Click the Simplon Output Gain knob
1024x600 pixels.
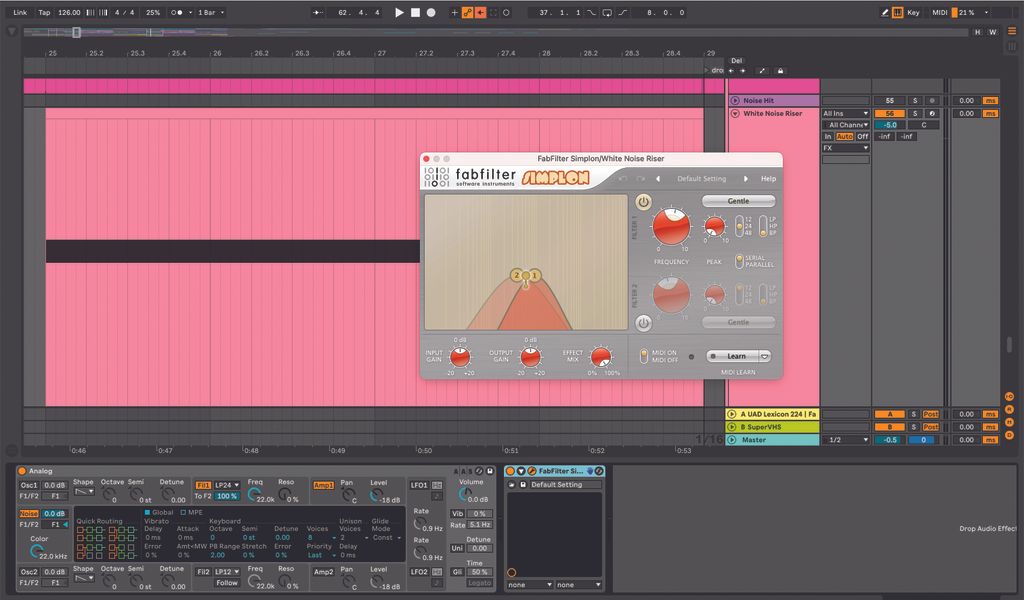tap(530, 357)
